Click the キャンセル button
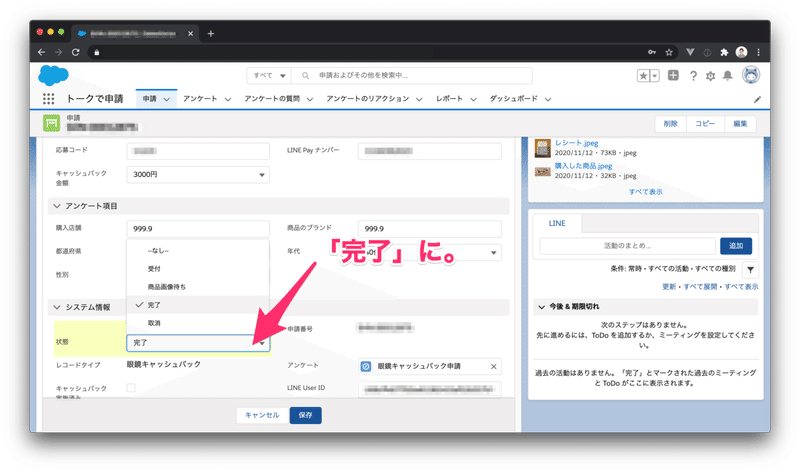 click(x=262, y=415)
